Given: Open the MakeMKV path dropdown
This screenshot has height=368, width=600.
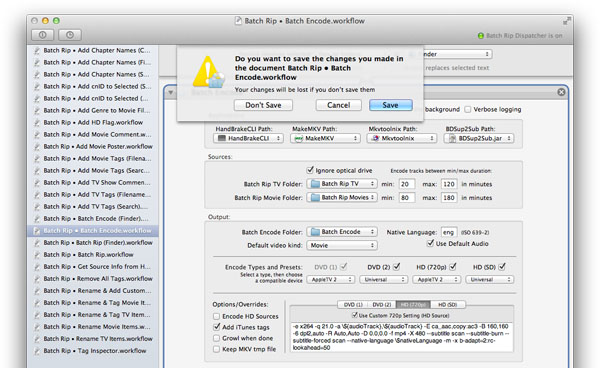Looking at the screenshot, I should (x=325, y=138).
